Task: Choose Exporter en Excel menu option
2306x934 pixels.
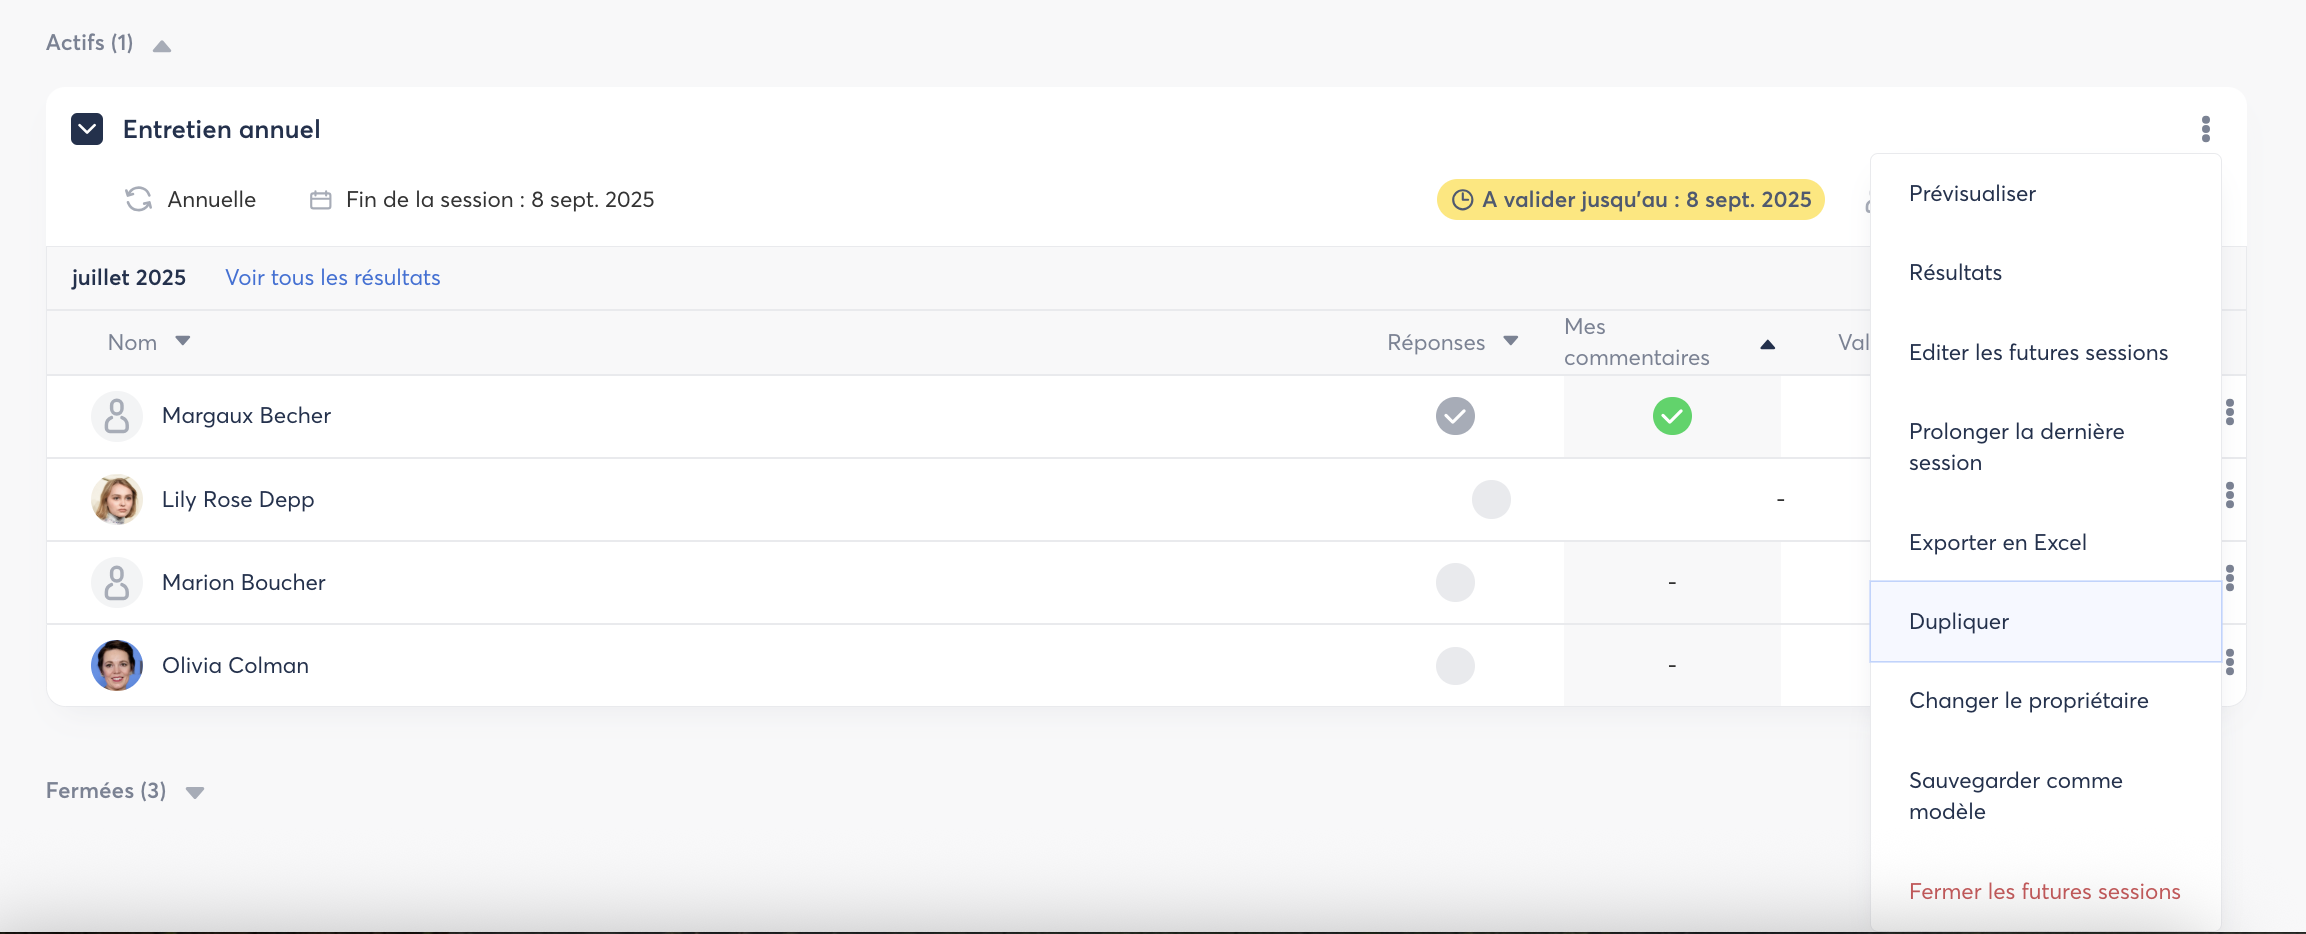Action: (1997, 542)
